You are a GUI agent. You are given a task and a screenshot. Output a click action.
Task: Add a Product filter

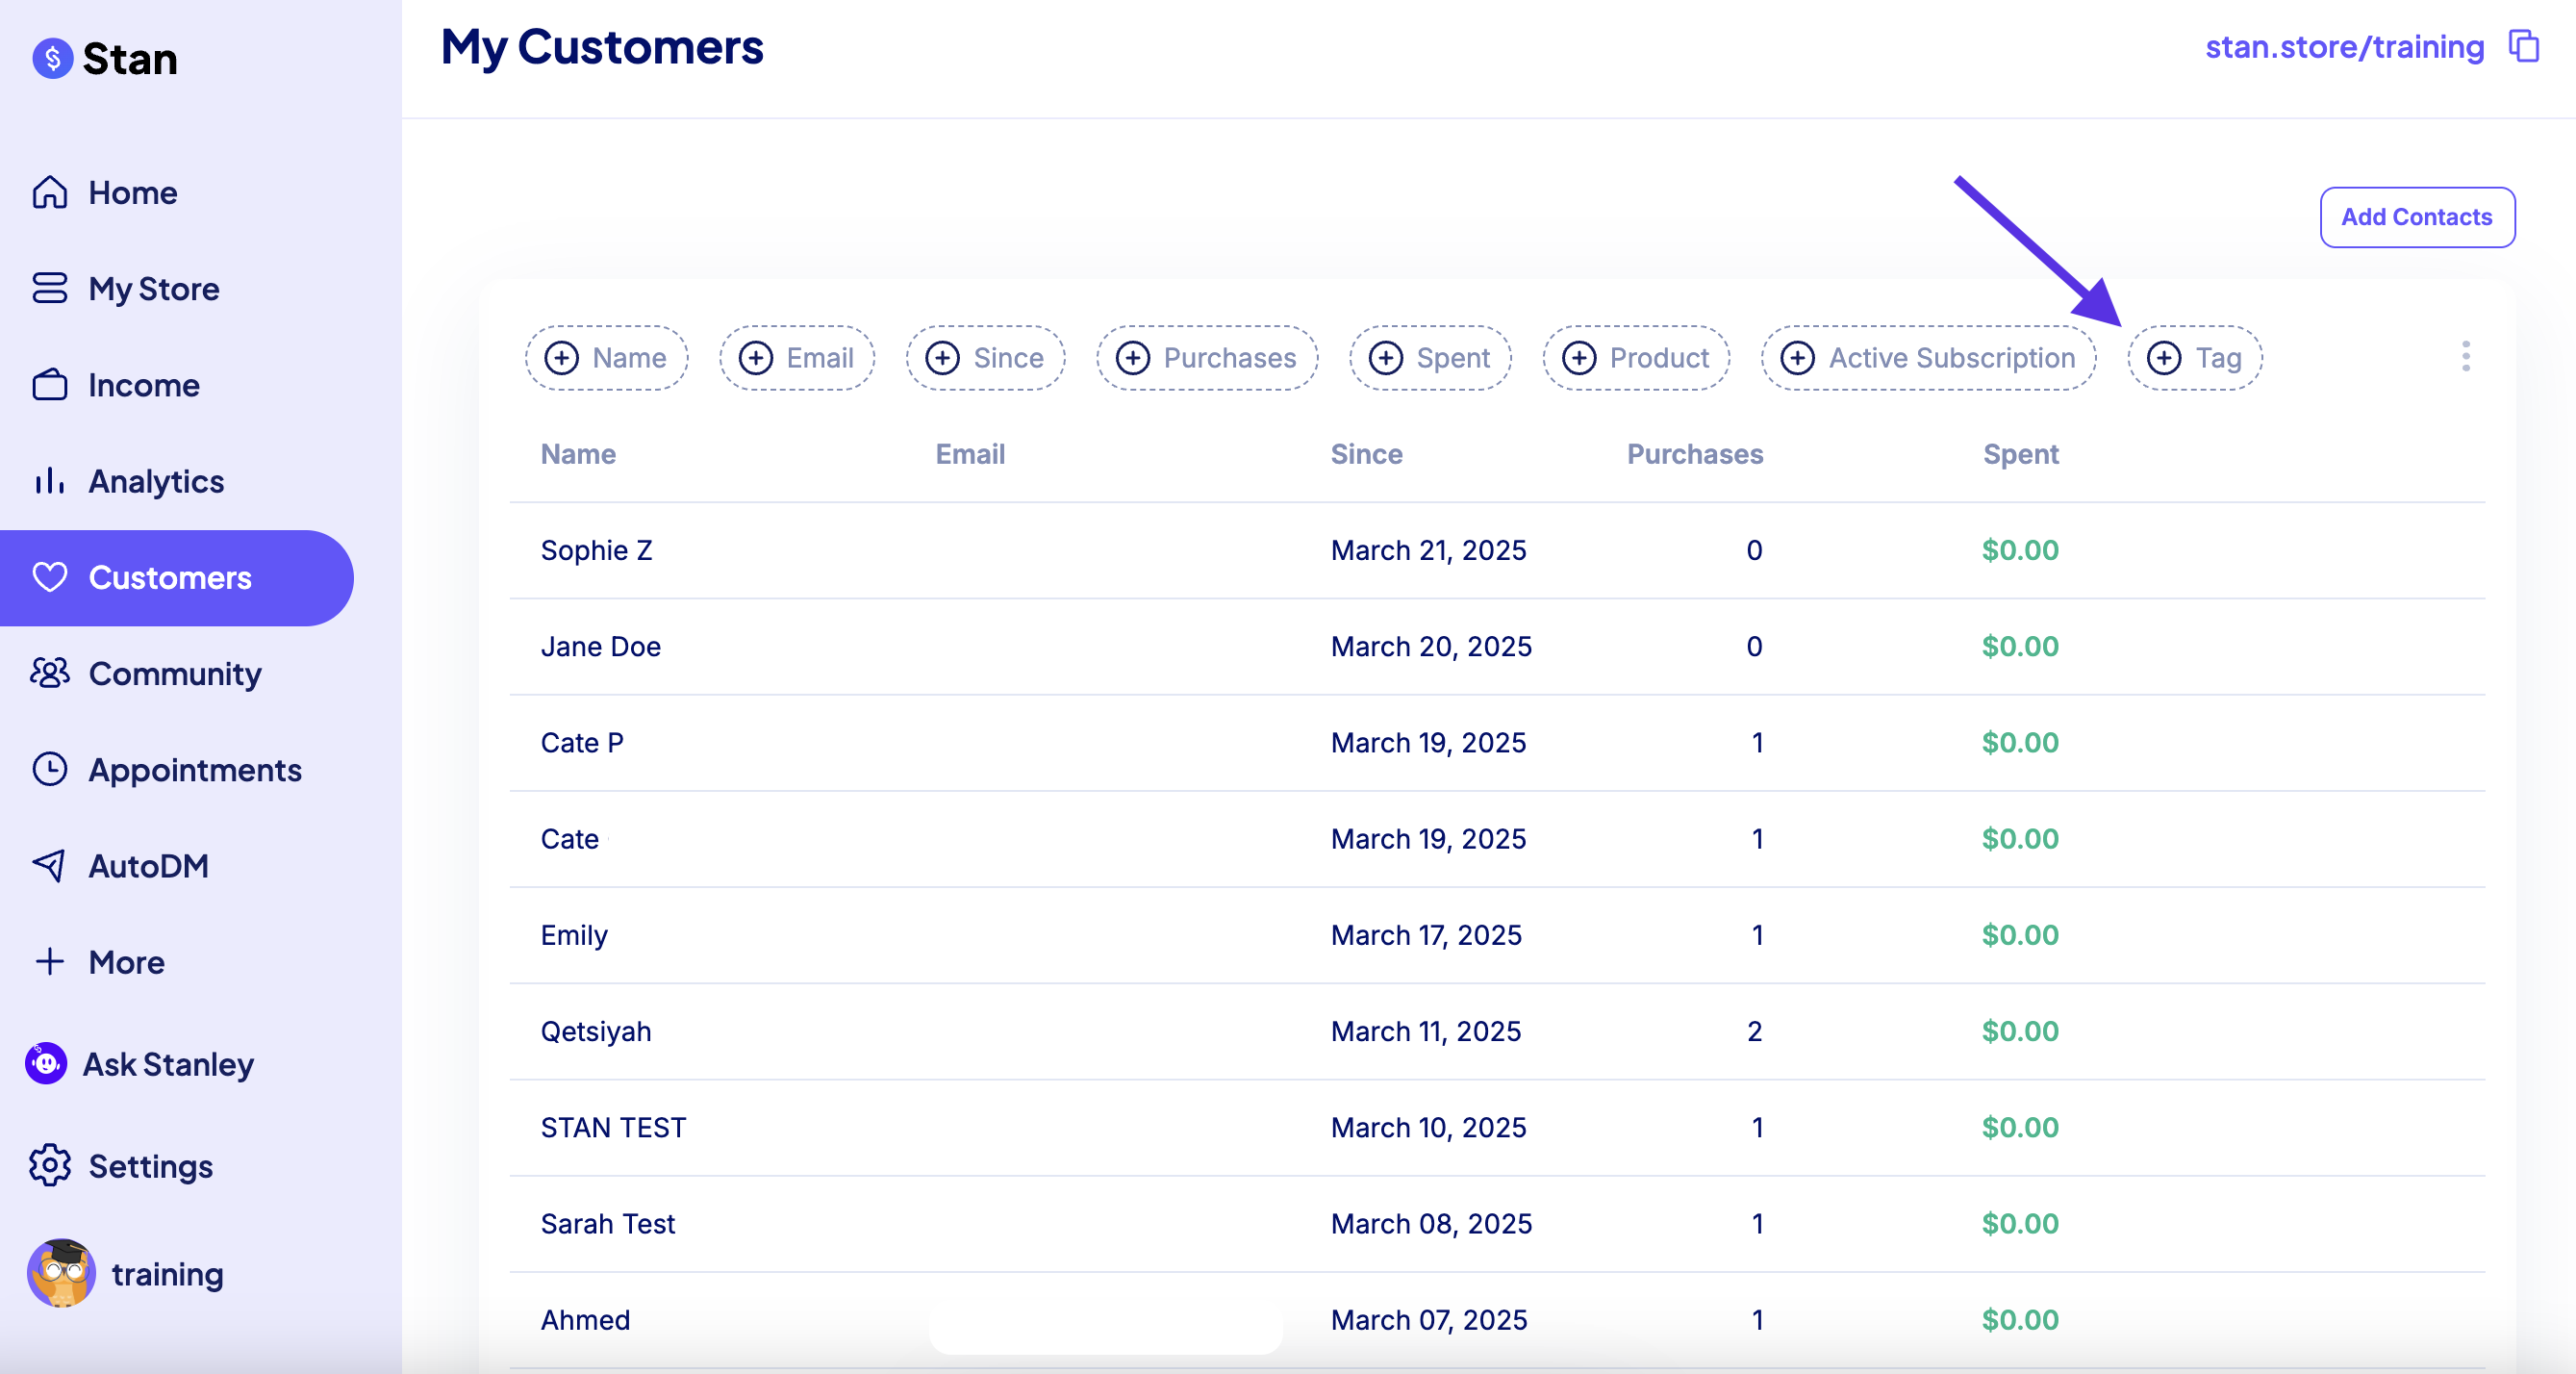coord(1636,358)
